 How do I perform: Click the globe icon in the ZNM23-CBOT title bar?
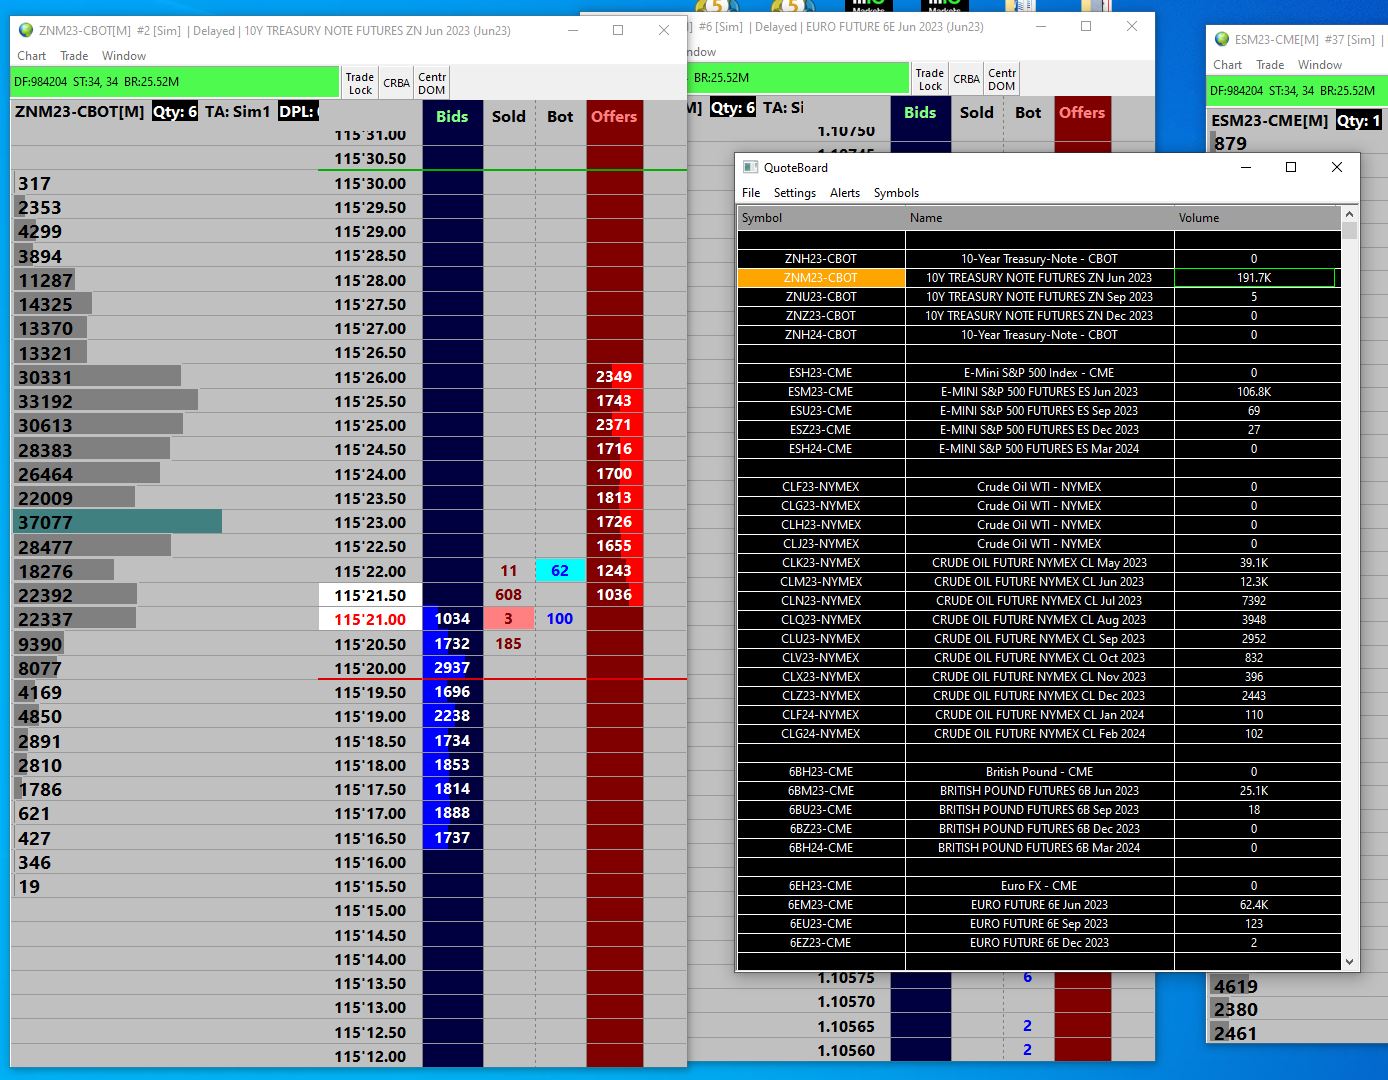coord(26,30)
